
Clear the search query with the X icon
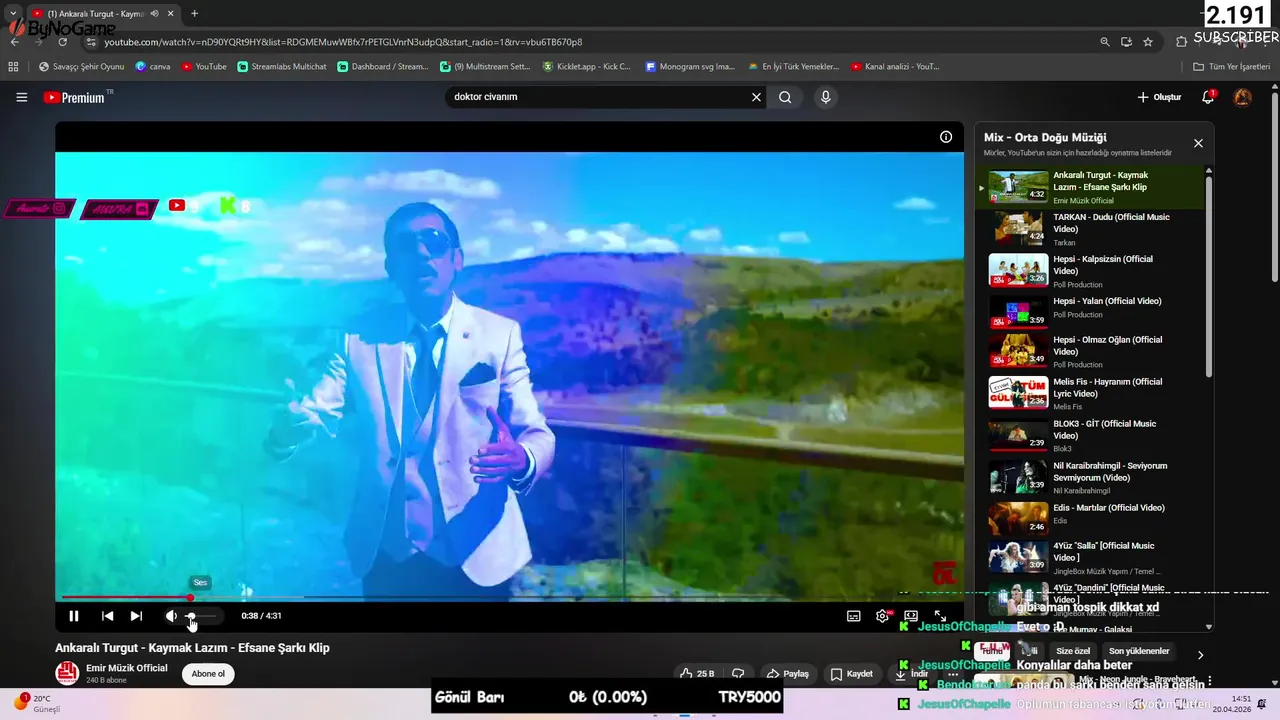pos(757,97)
